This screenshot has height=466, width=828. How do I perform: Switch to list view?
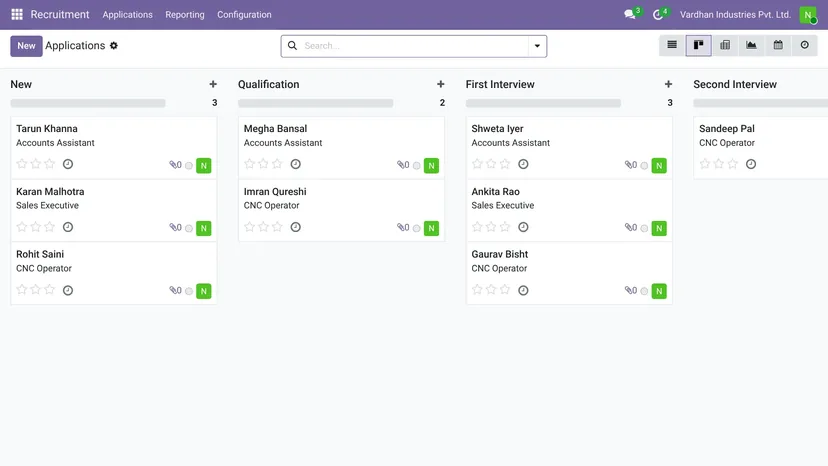pos(672,45)
